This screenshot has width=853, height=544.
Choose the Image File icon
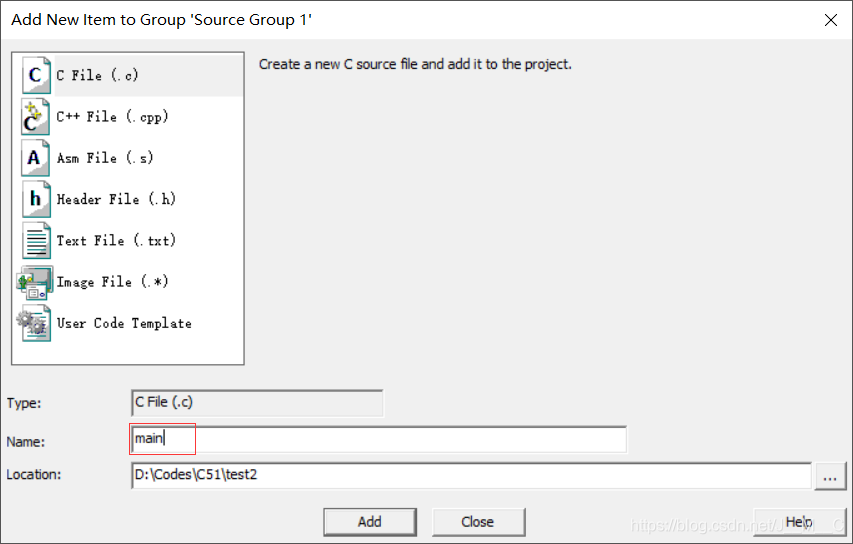(x=35, y=282)
